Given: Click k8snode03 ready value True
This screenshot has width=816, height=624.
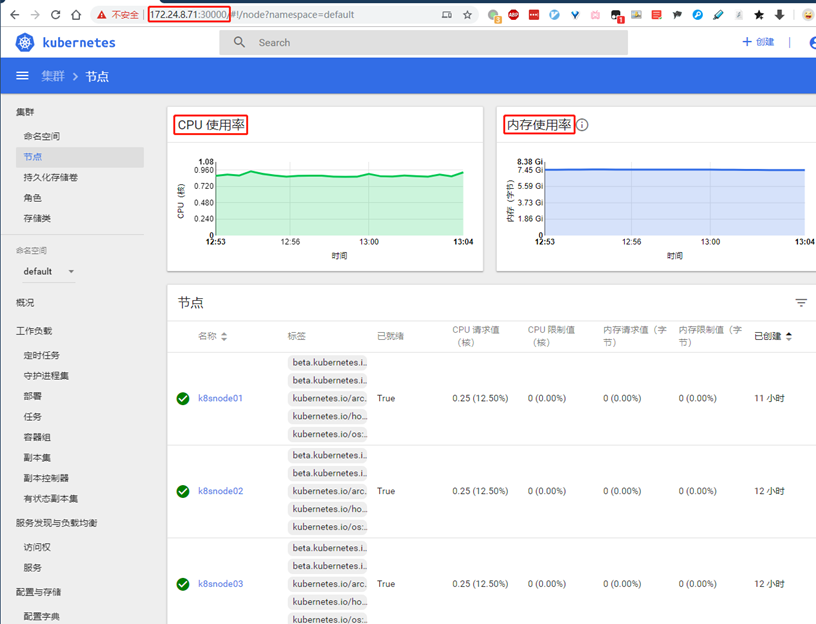Looking at the screenshot, I should [x=386, y=583].
